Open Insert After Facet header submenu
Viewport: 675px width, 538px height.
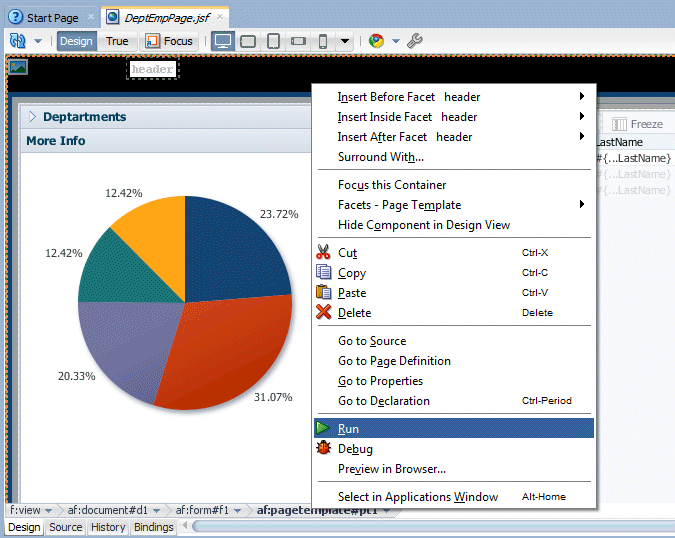coord(455,137)
